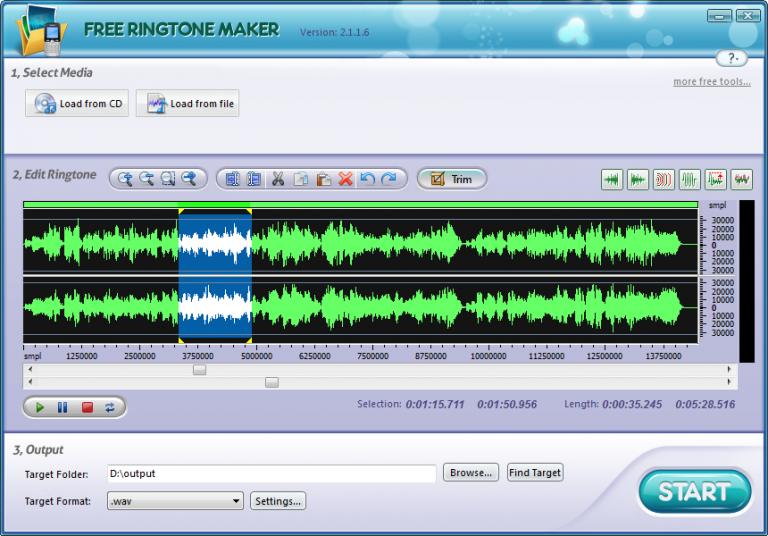Viewport: 768px width, 536px height.
Task: Click the Trim button
Action: [x=452, y=179]
